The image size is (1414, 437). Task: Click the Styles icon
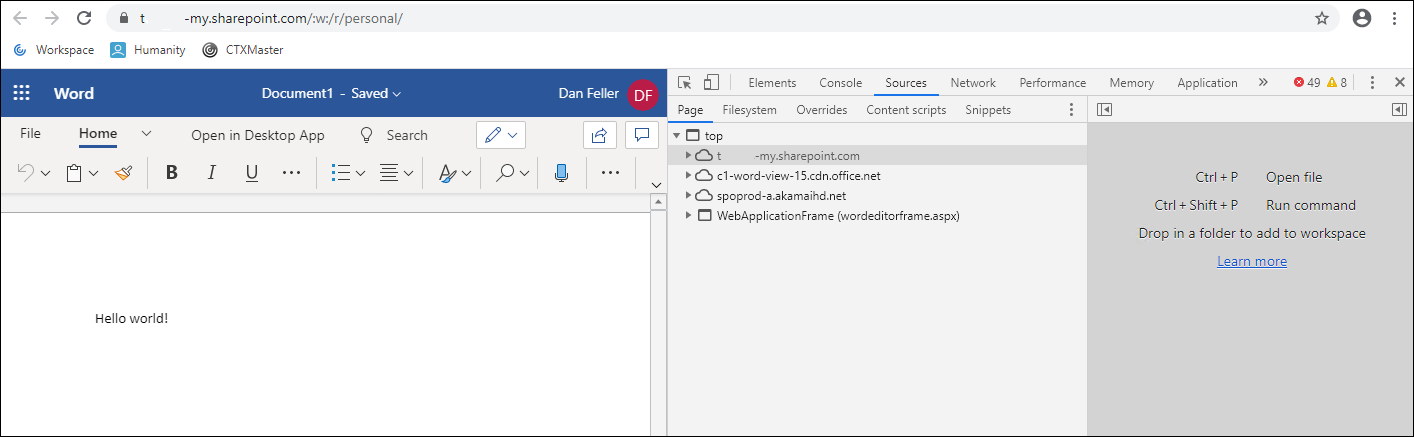tap(447, 173)
